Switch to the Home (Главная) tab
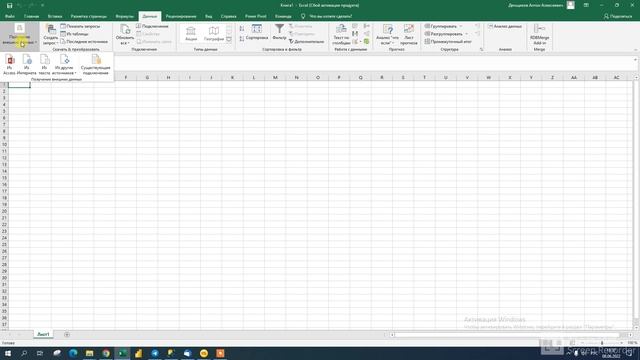Viewport: 640px width, 360px height. click(x=31, y=16)
